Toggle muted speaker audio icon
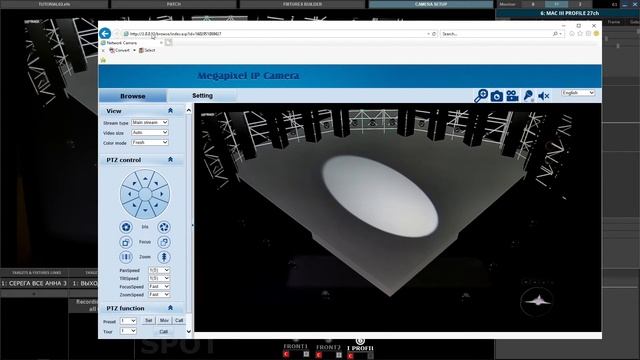Screen dimensions: 640x360 pyautogui.click(x=544, y=96)
